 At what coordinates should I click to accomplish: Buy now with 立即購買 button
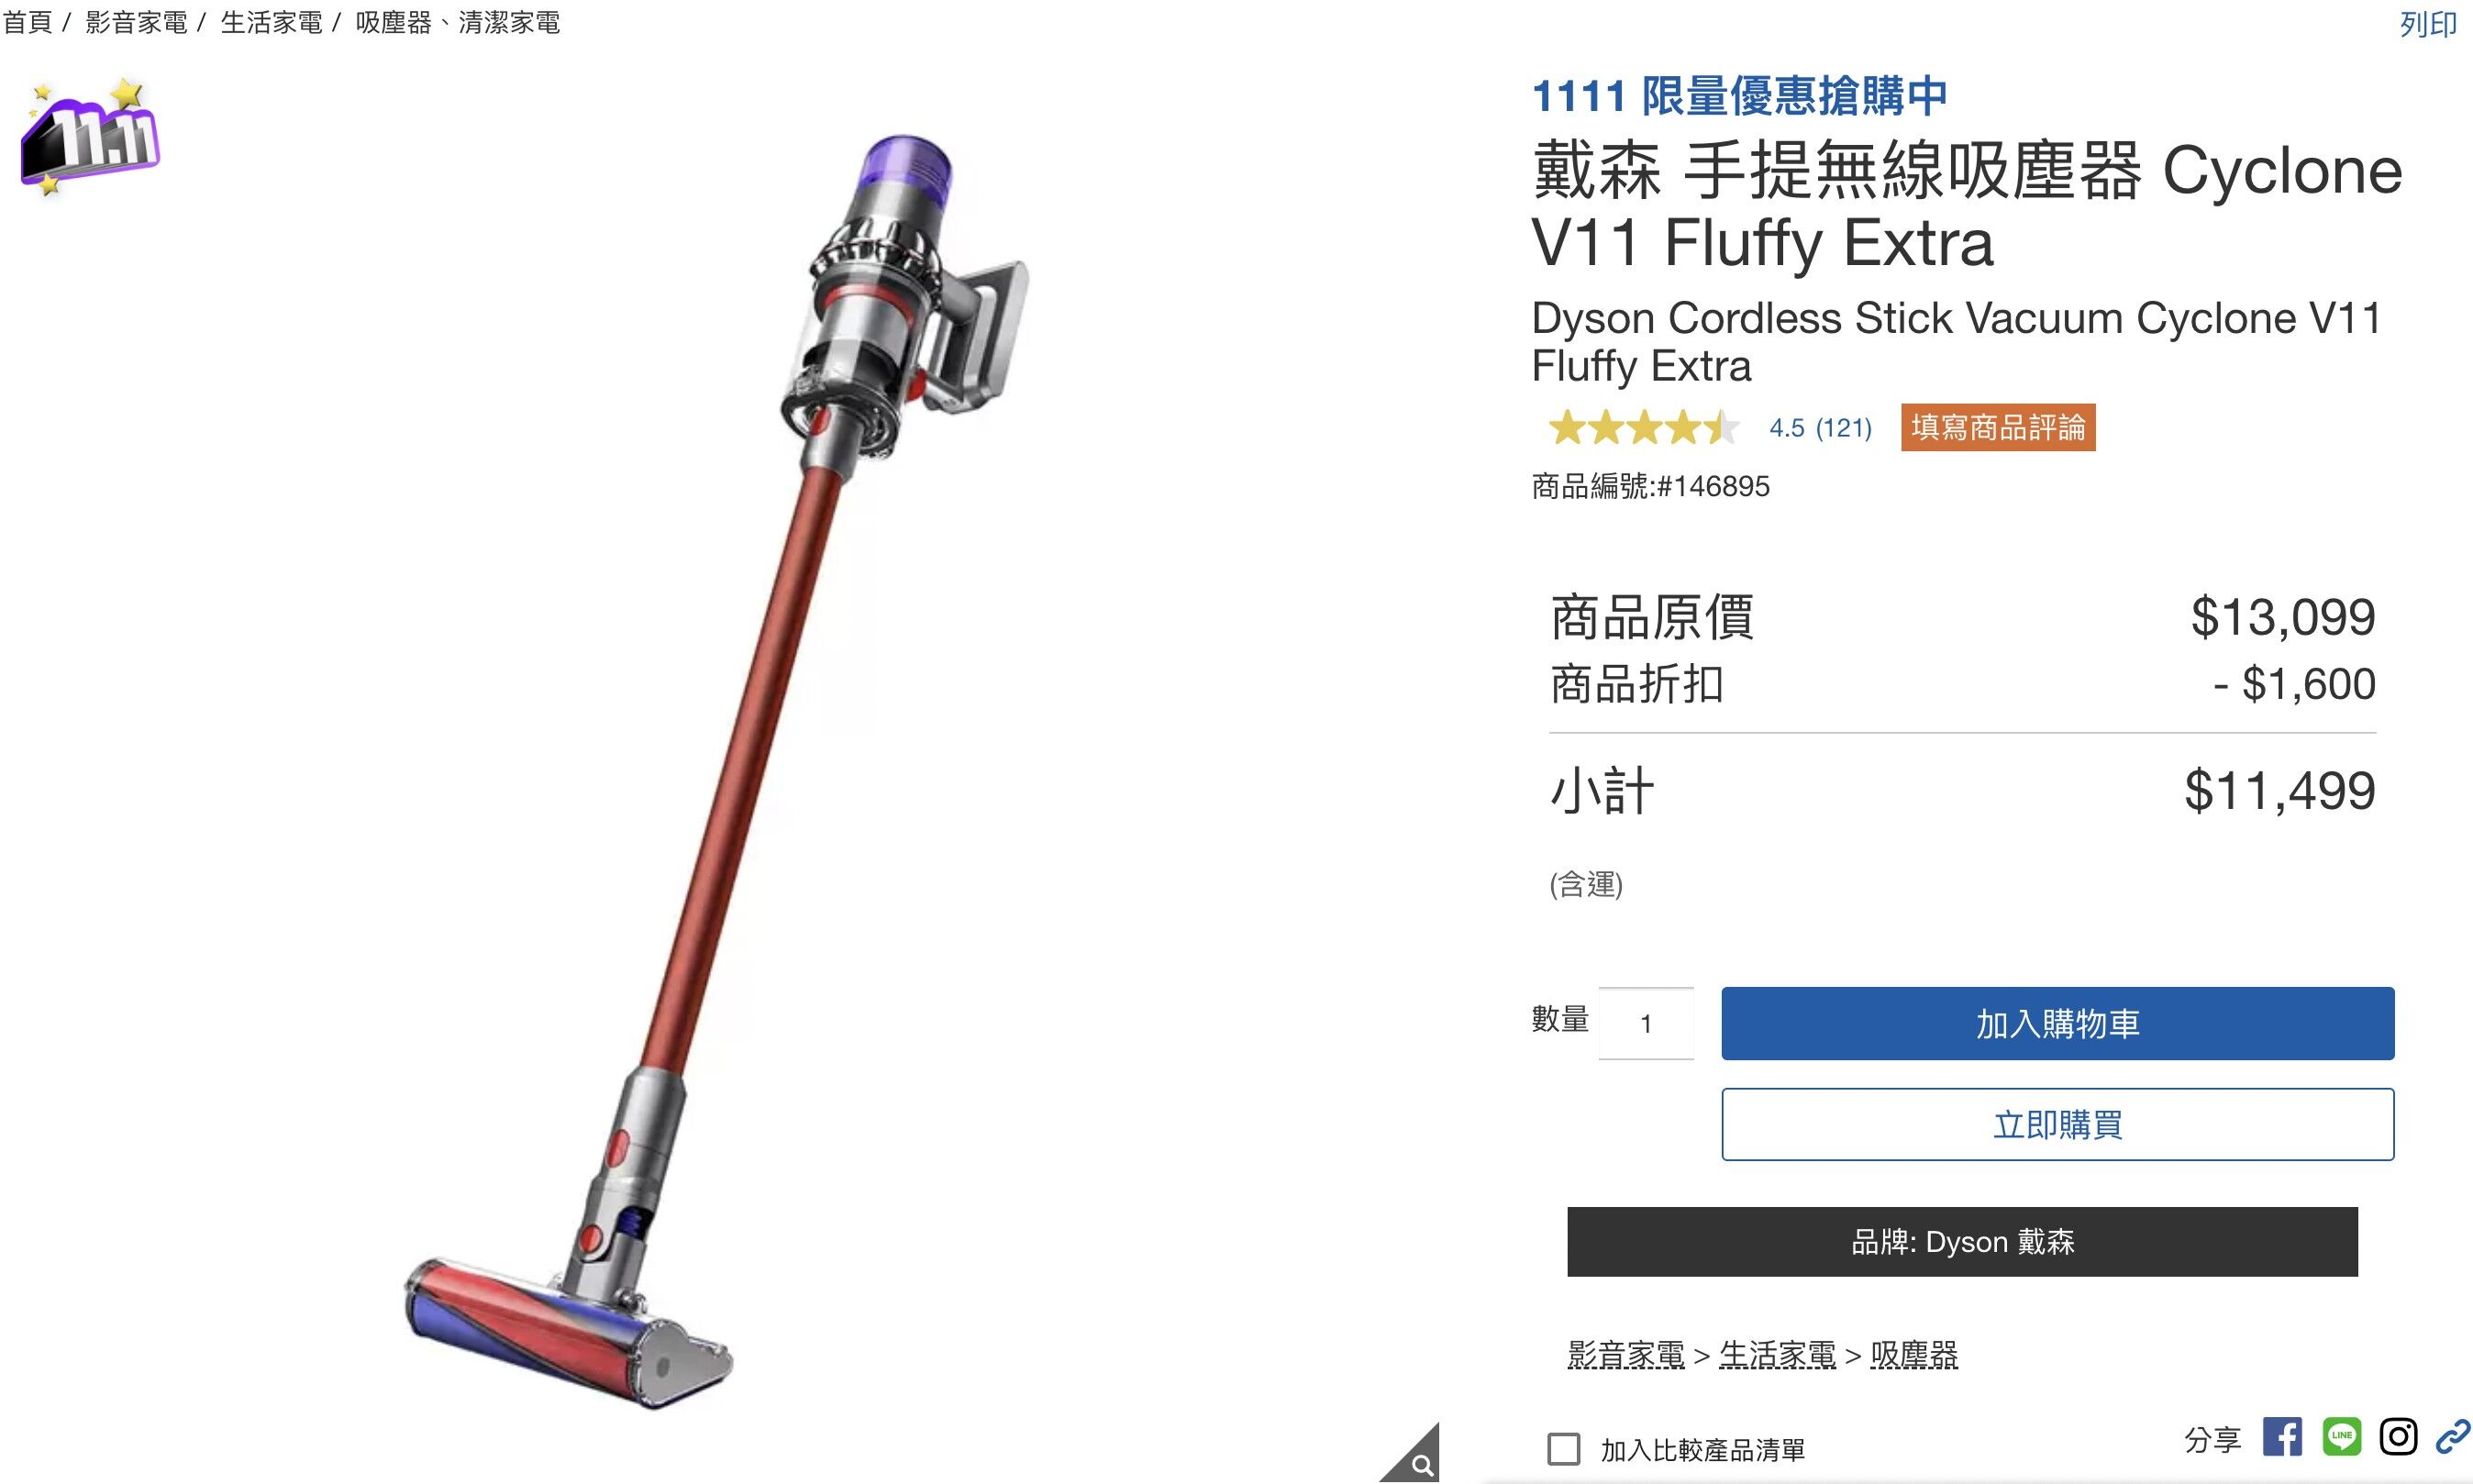[x=2057, y=1124]
